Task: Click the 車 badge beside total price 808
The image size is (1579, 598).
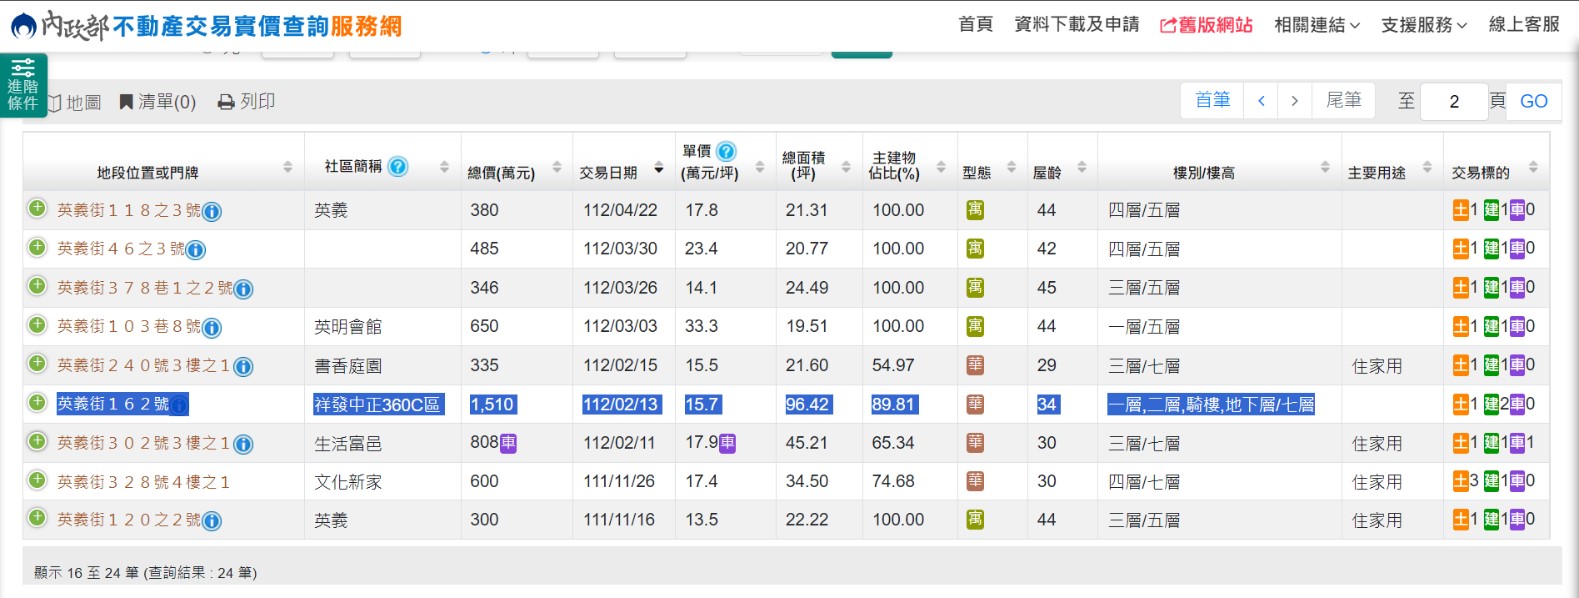Action: (508, 443)
